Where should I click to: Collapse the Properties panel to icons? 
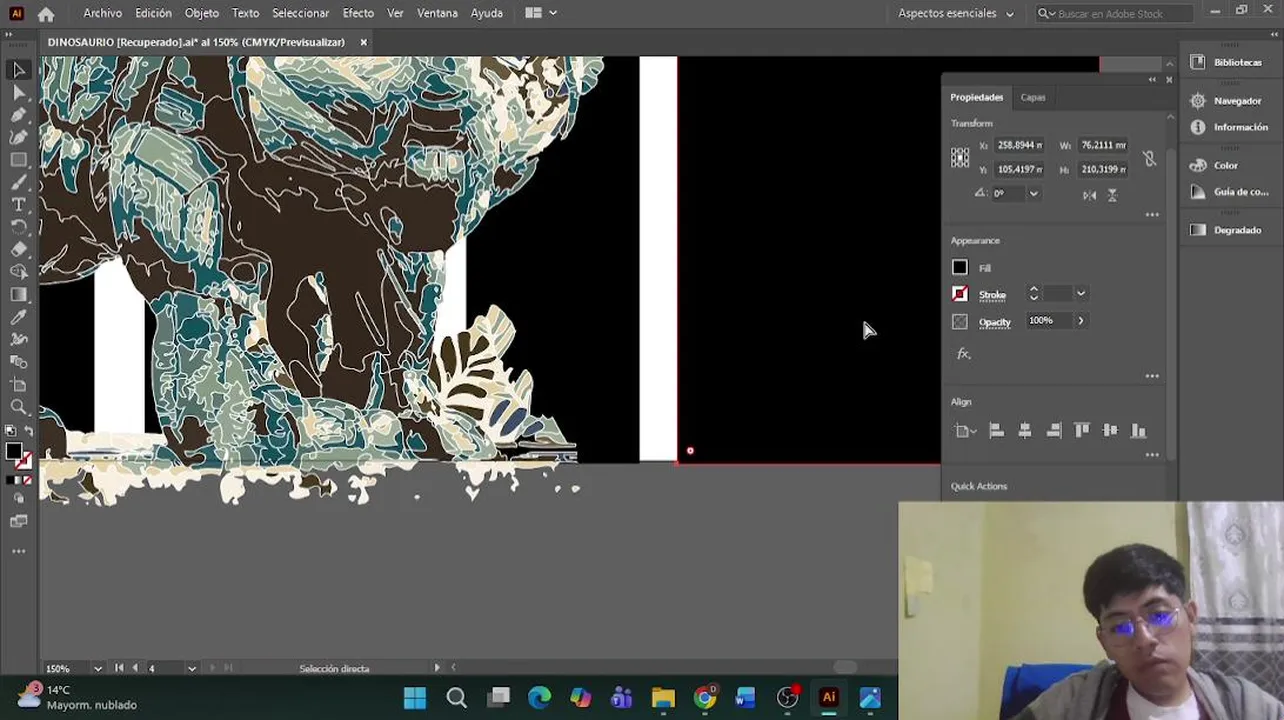(x=1152, y=80)
